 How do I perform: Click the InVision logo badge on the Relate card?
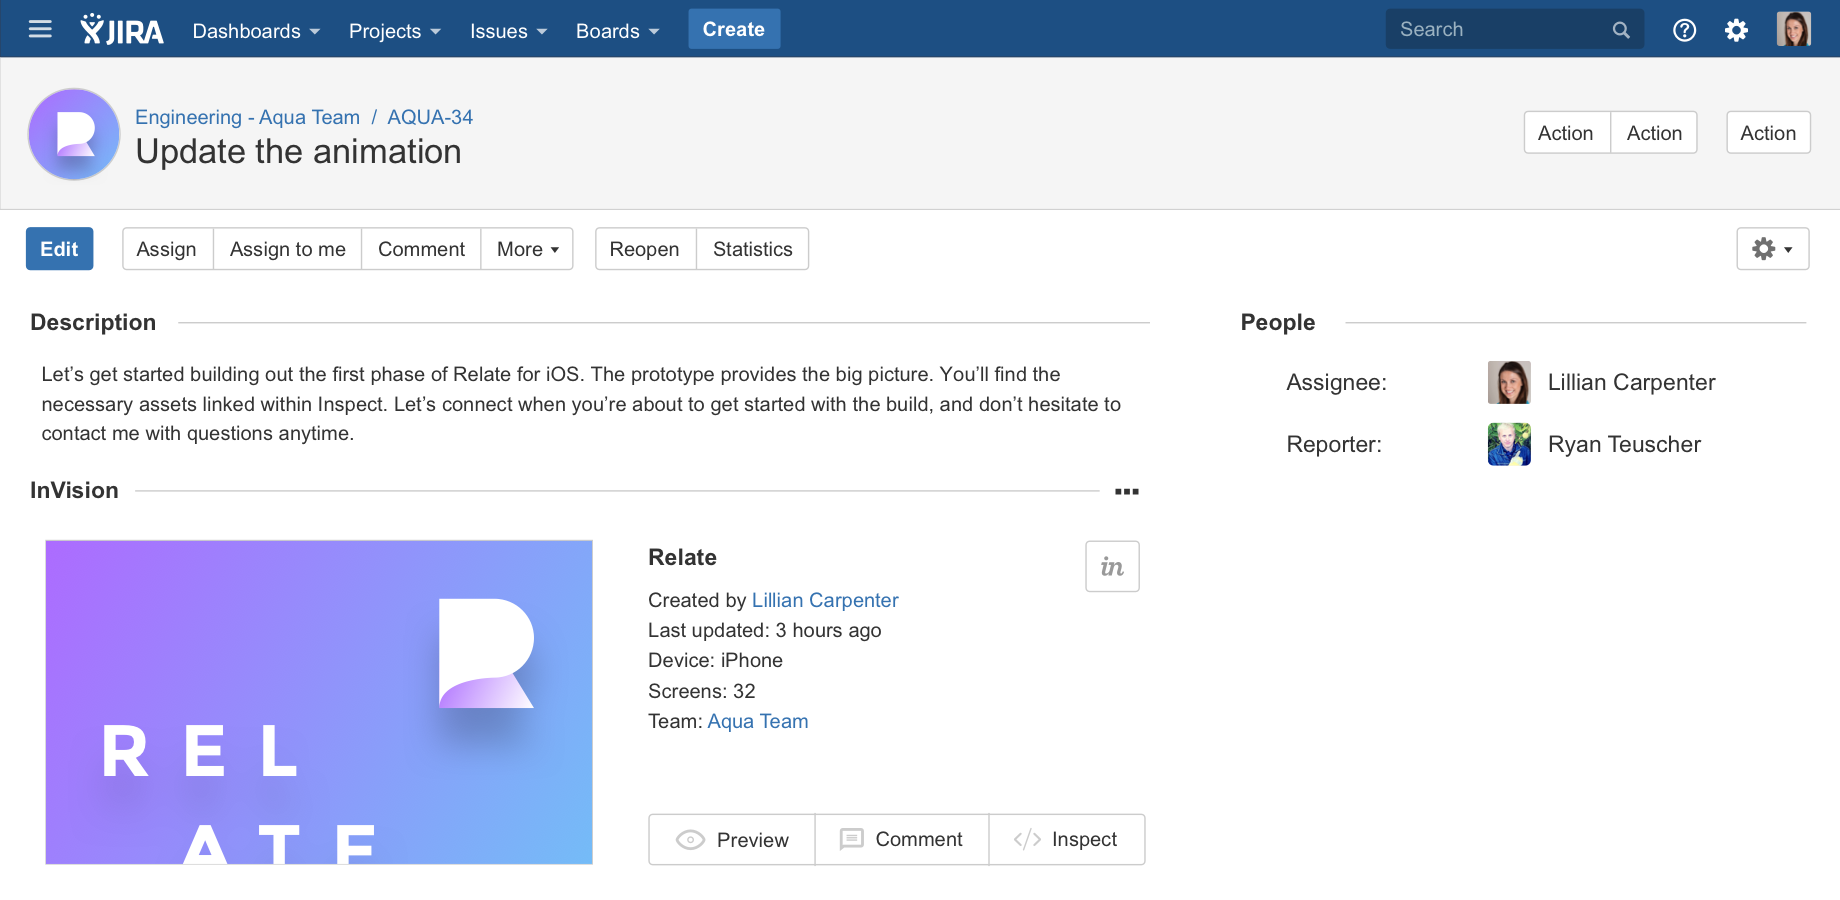pos(1112,566)
